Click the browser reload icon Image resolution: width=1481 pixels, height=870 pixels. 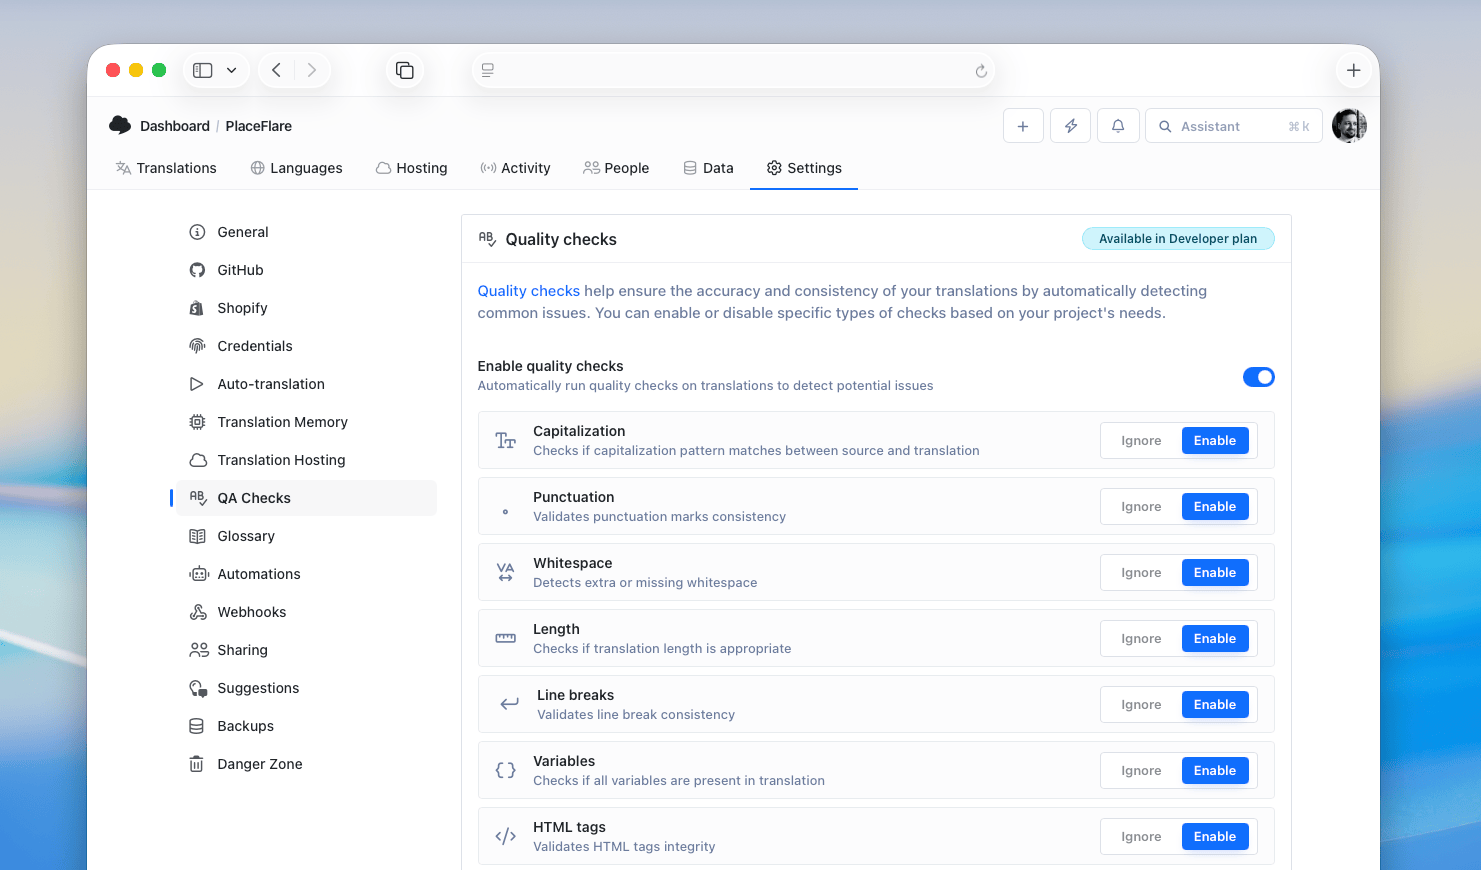tap(981, 71)
